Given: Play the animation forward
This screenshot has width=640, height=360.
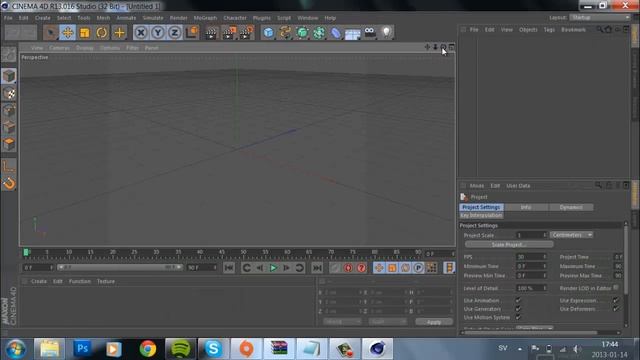Looking at the screenshot, I should click(x=273, y=268).
